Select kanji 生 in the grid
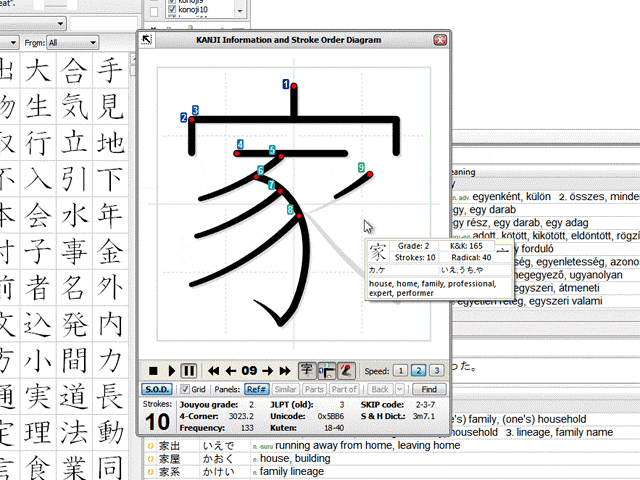Image resolution: width=640 pixels, height=480 pixels. [38, 106]
